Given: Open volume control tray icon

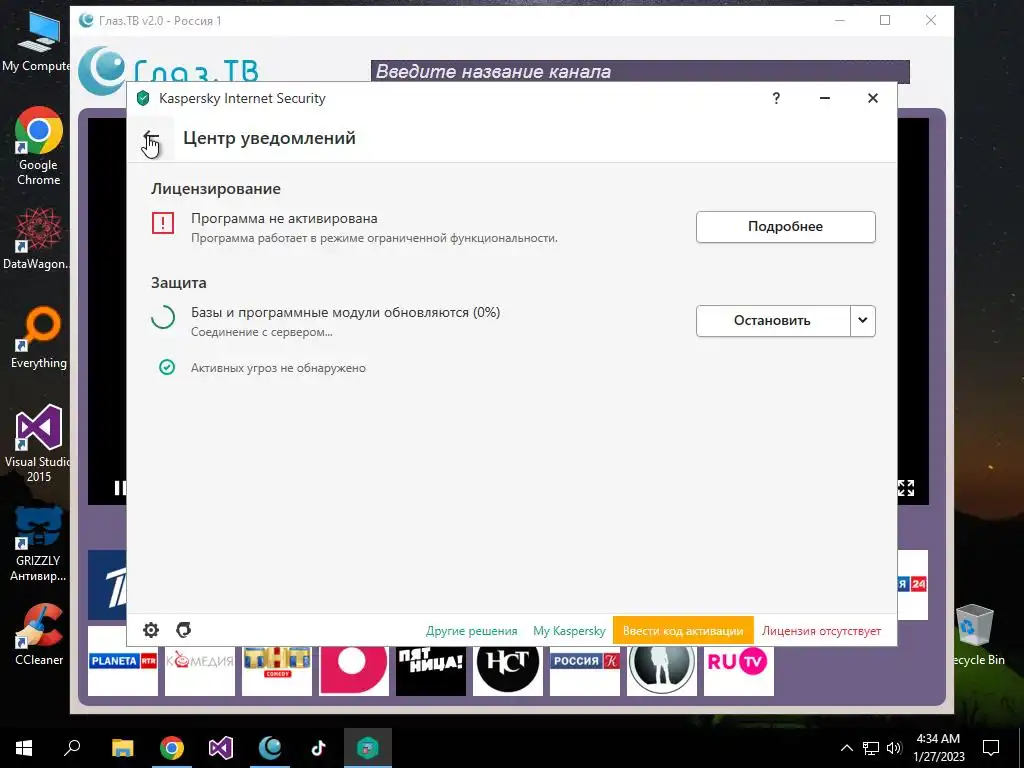Looking at the screenshot, I should [895, 748].
